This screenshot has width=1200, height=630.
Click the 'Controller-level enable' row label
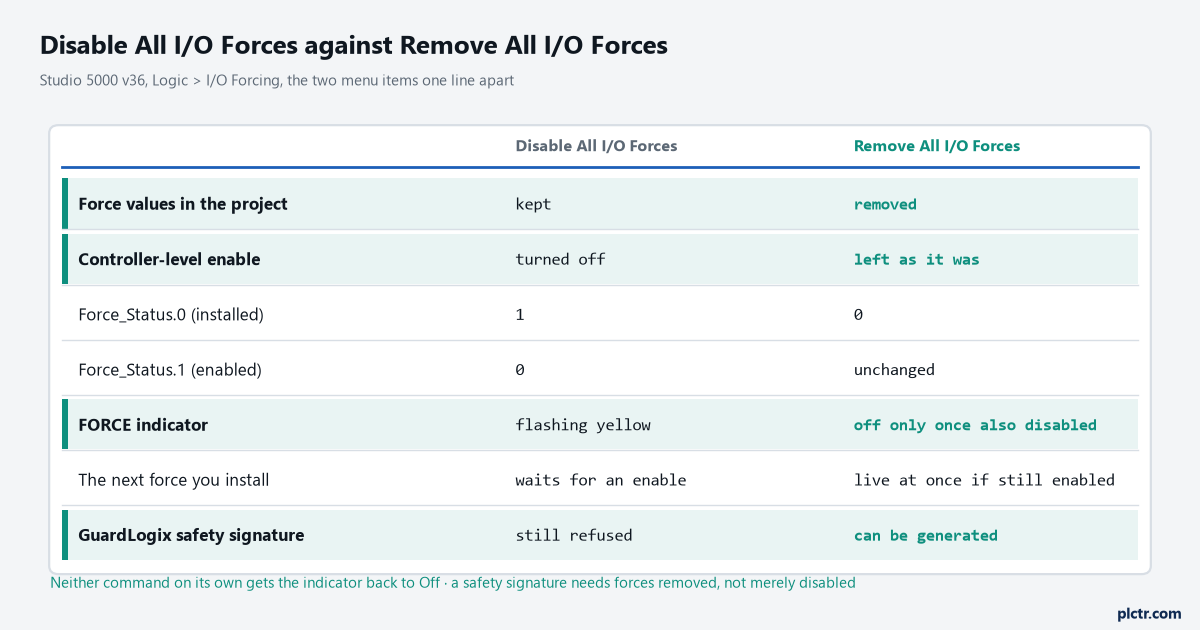pyautogui.click(x=169, y=259)
